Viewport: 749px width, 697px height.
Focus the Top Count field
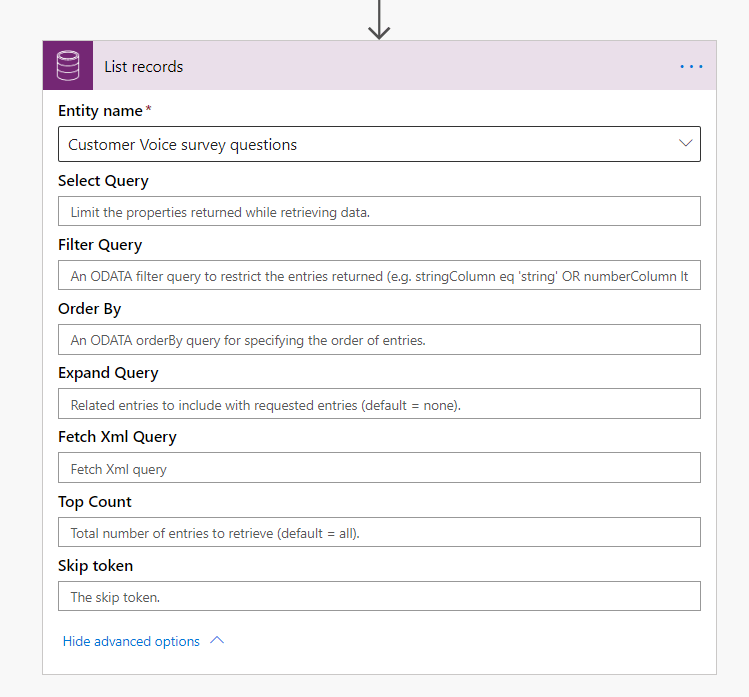tap(379, 532)
